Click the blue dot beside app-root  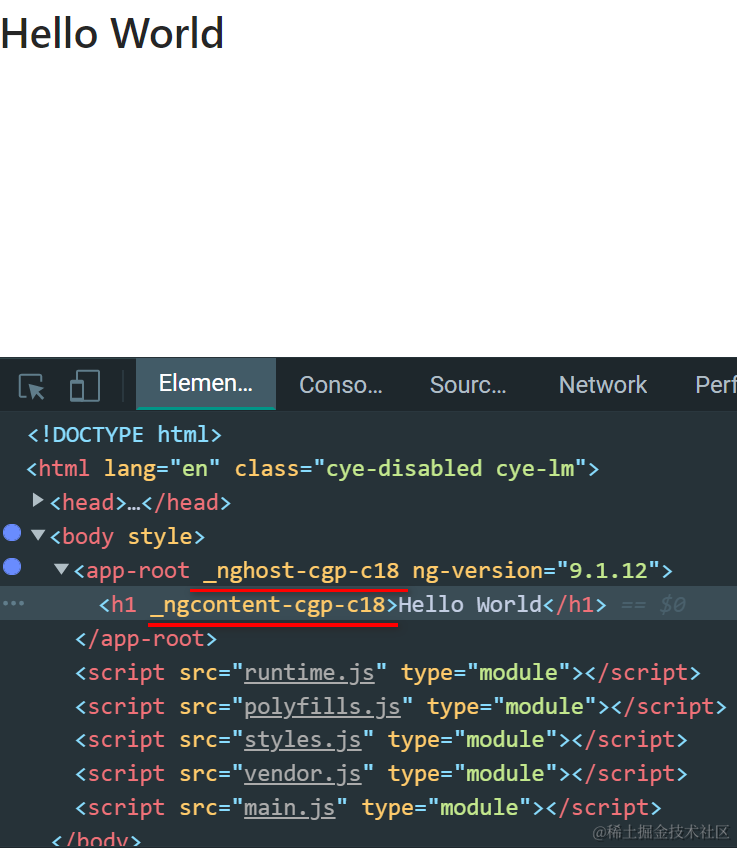point(12,567)
